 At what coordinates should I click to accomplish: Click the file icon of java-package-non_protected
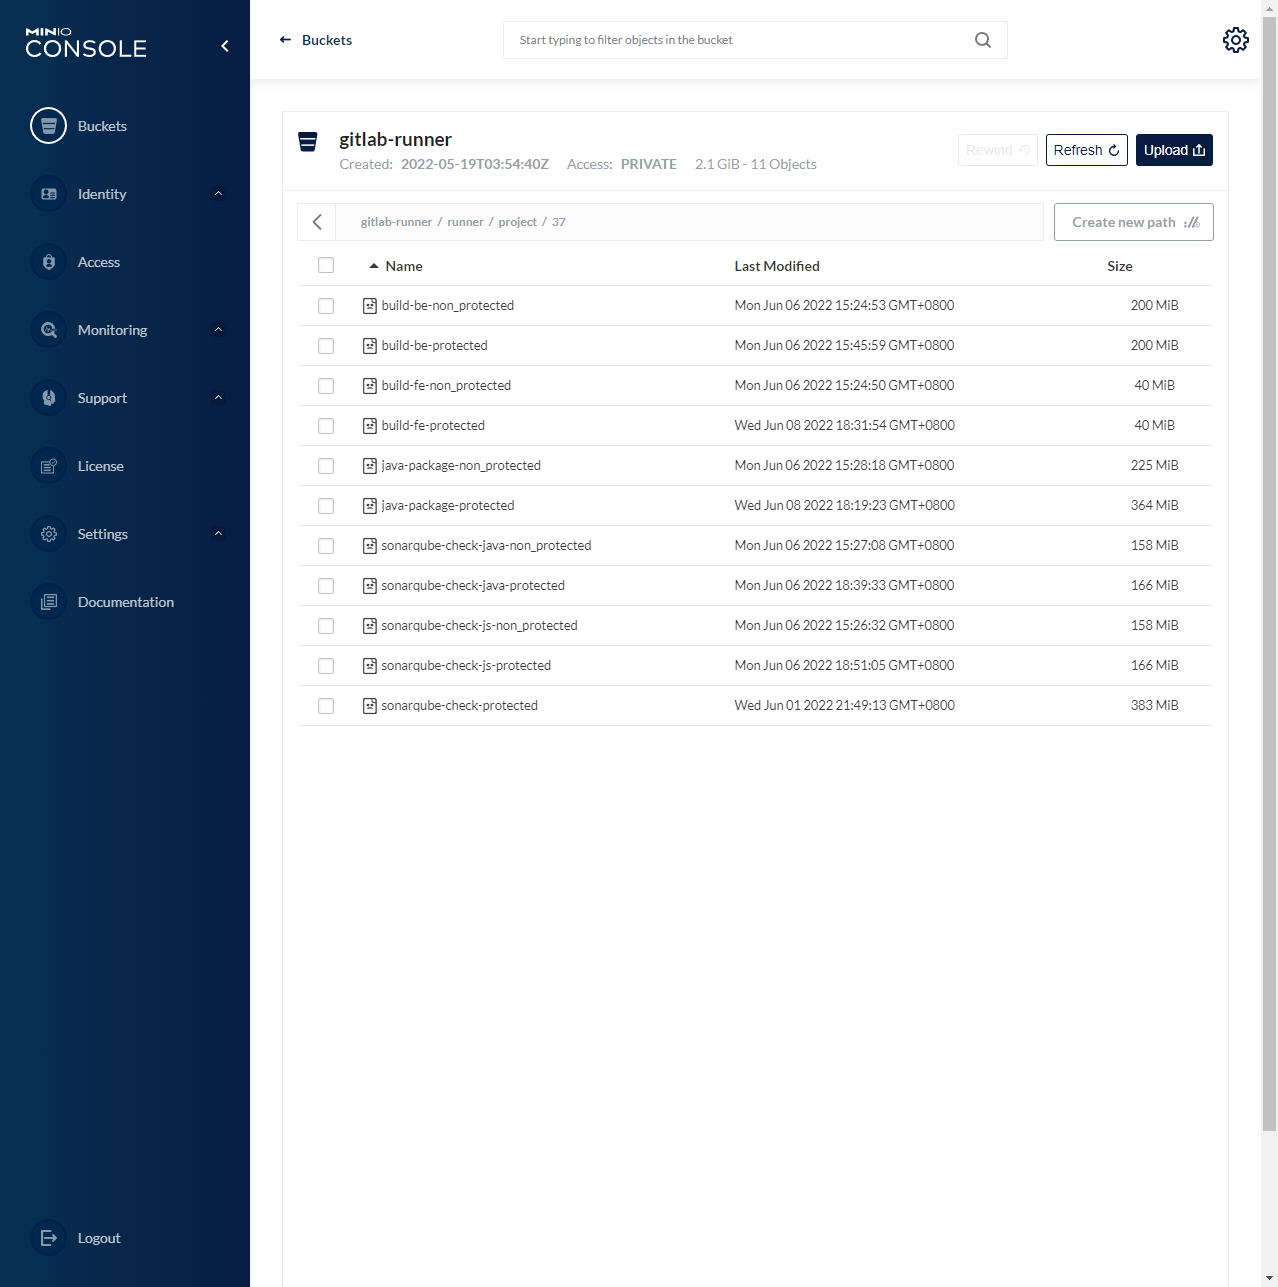(x=370, y=466)
